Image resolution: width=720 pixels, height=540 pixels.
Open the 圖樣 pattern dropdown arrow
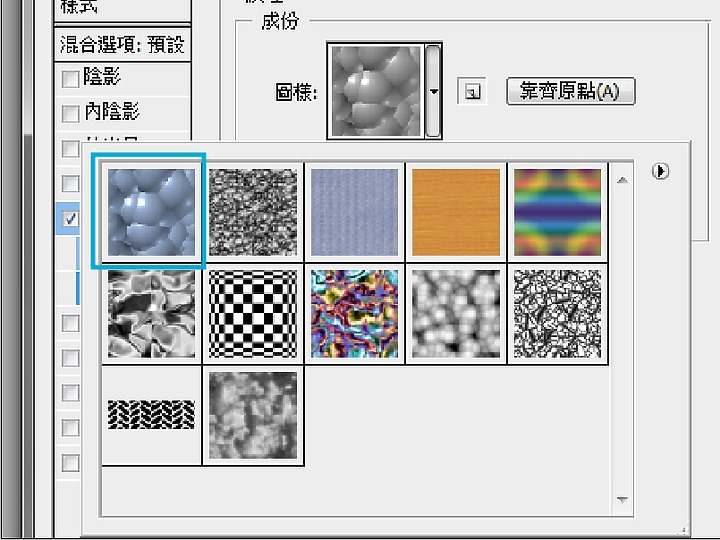(x=433, y=91)
